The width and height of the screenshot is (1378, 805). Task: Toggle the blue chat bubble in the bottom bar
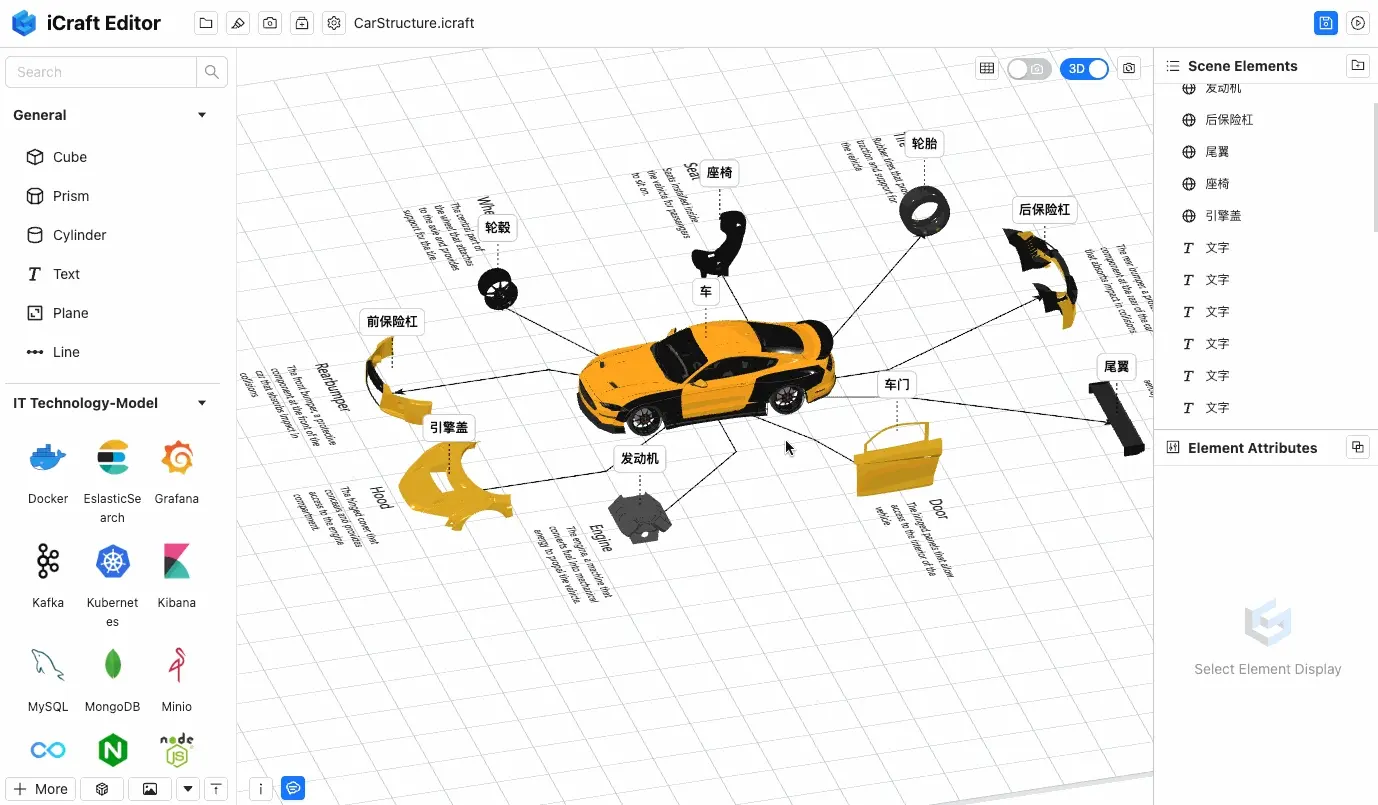point(292,788)
